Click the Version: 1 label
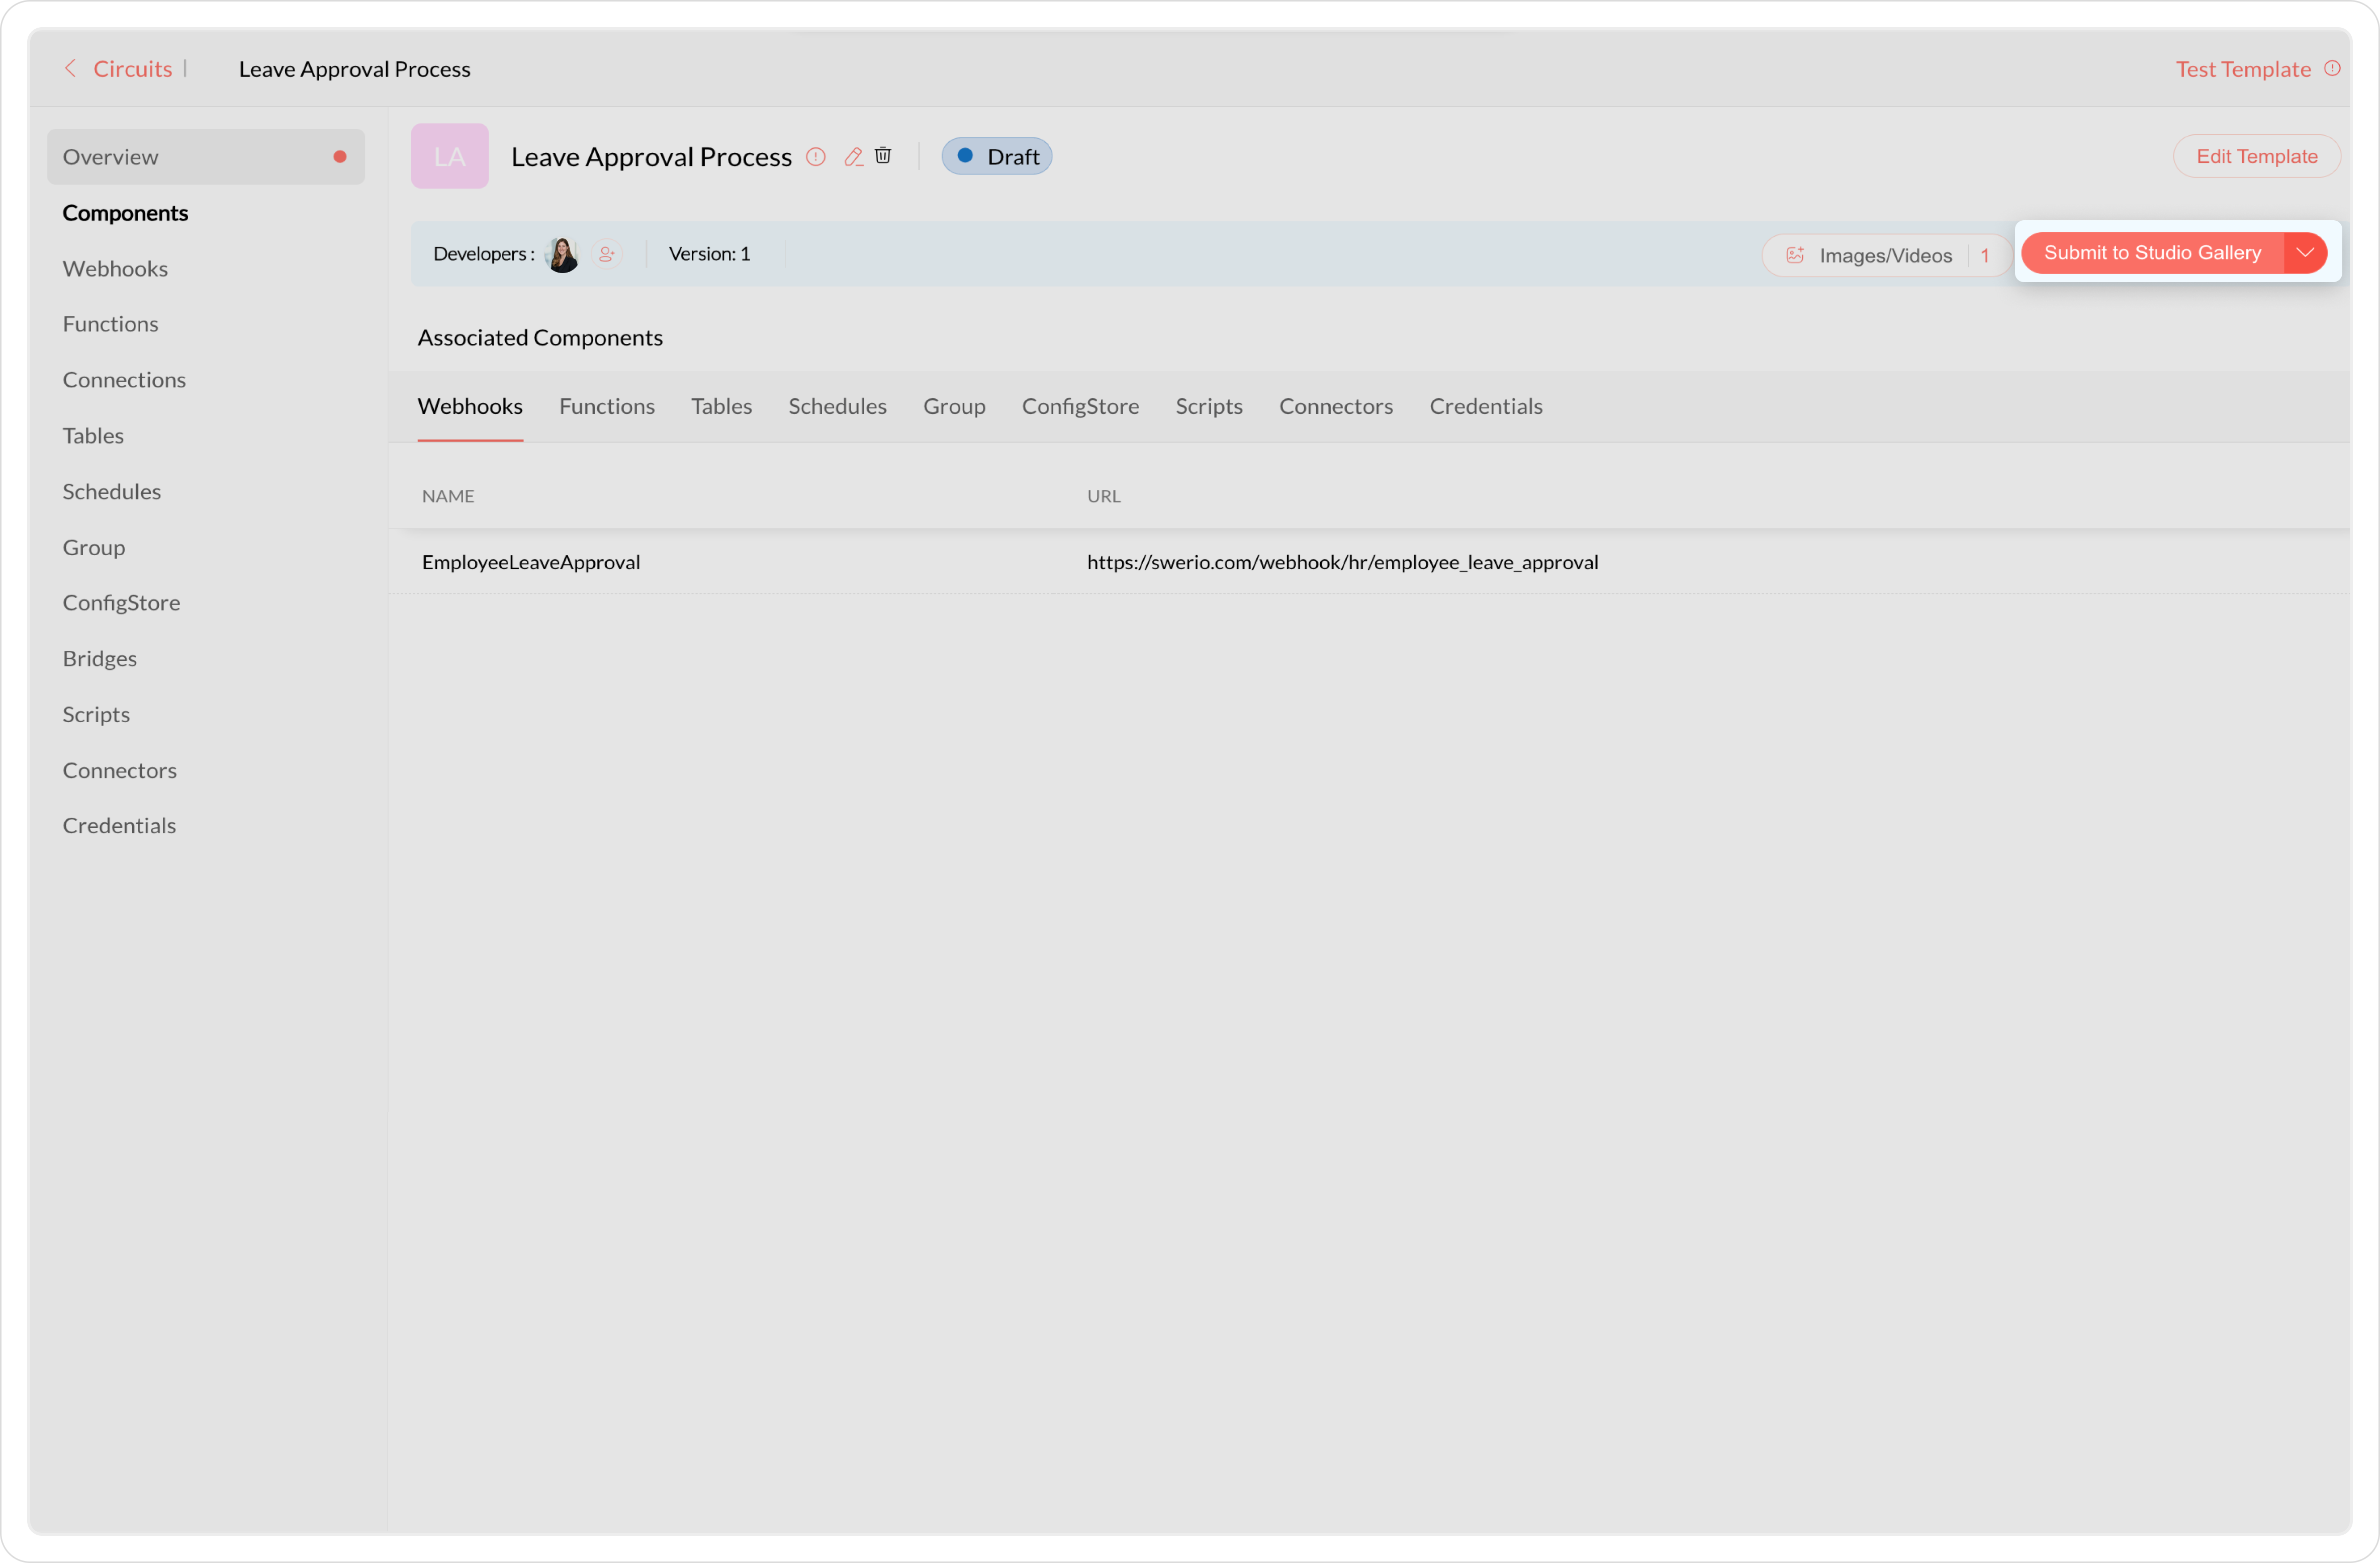2380x1563 pixels. point(709,254)
